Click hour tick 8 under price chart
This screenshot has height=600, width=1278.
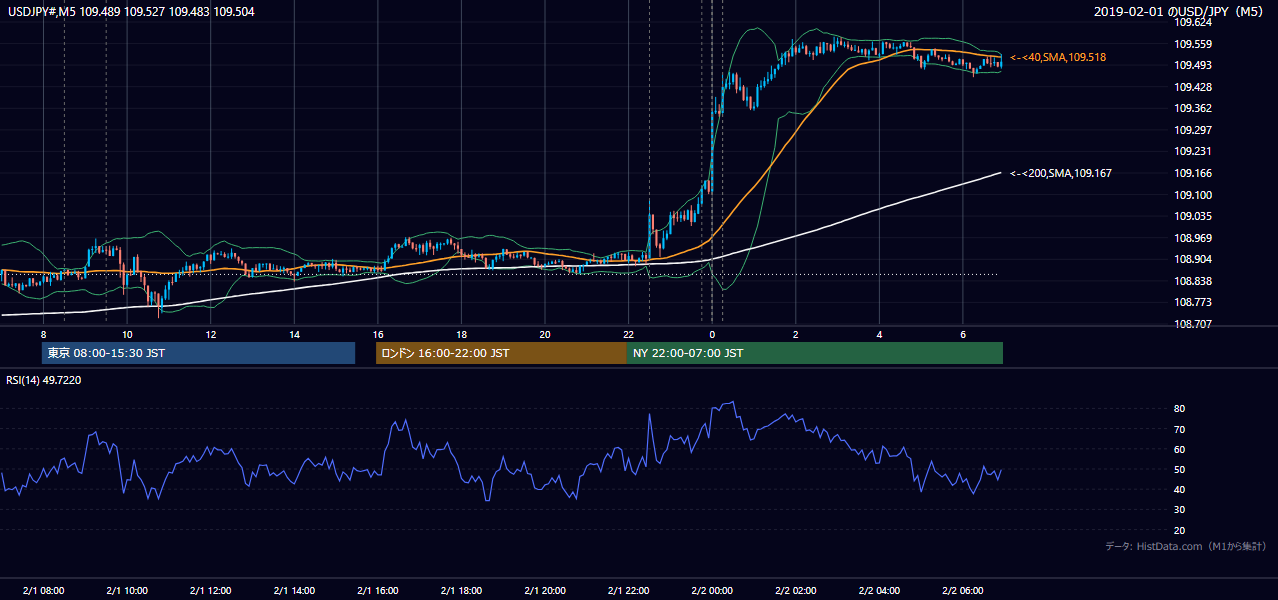(x=43, y=334)
